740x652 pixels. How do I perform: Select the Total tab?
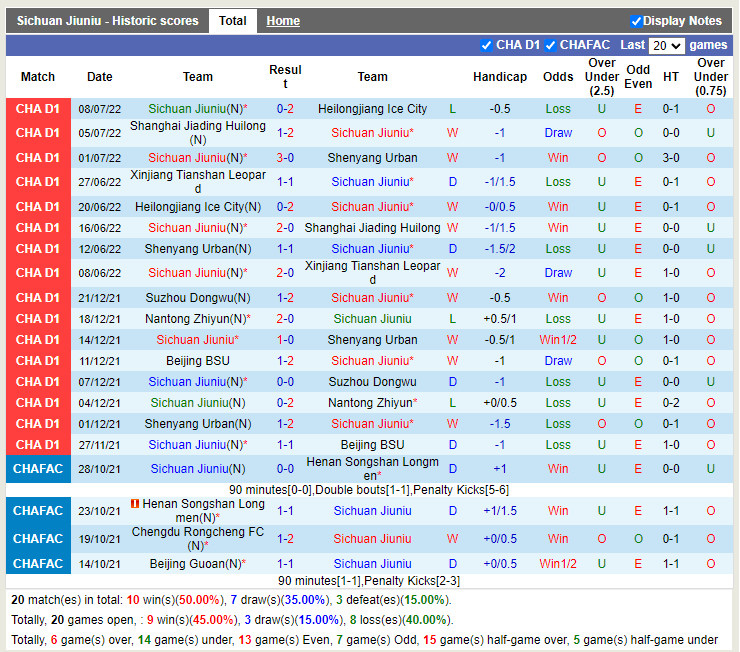coord(233,21)
